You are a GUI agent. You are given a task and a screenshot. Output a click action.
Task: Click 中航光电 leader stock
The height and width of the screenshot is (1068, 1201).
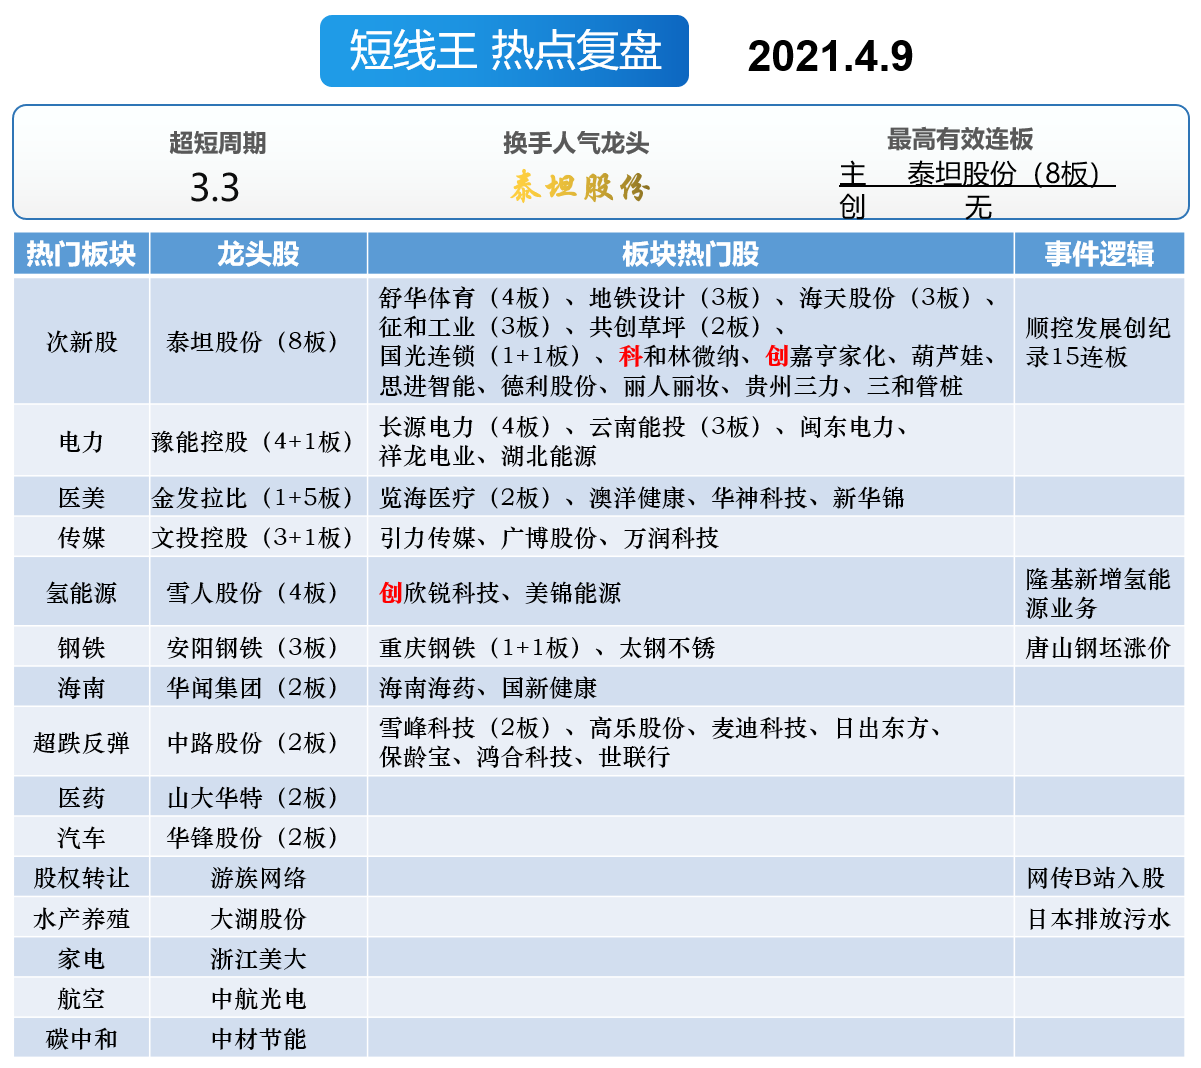258,999
